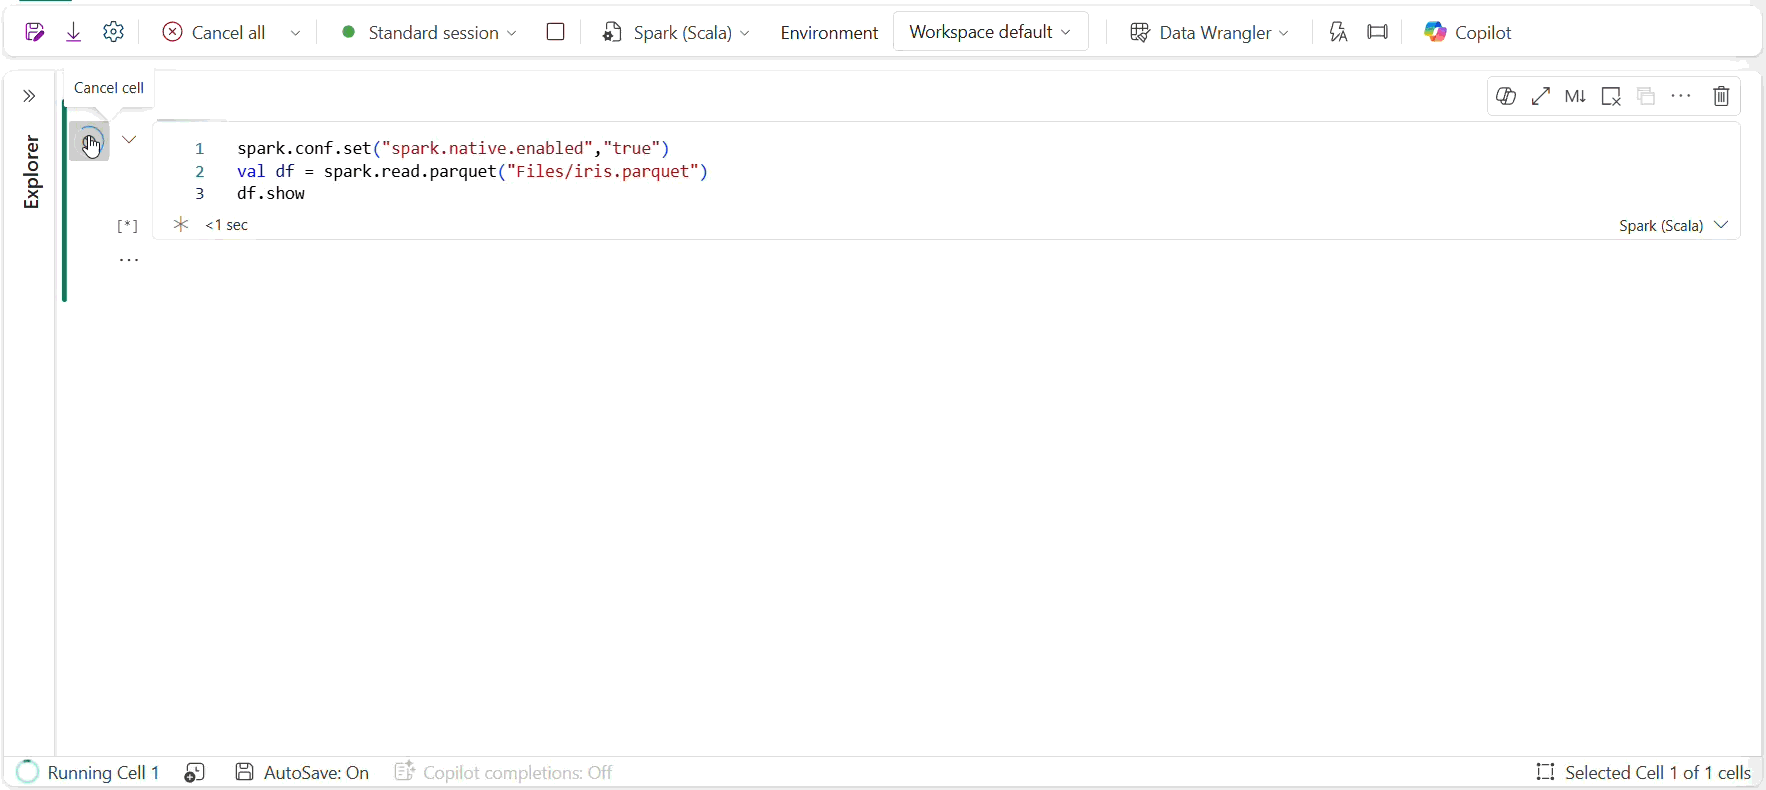Click Copilot icon in cell toolbar
Screen dimensions: 1766x790
1506,96
